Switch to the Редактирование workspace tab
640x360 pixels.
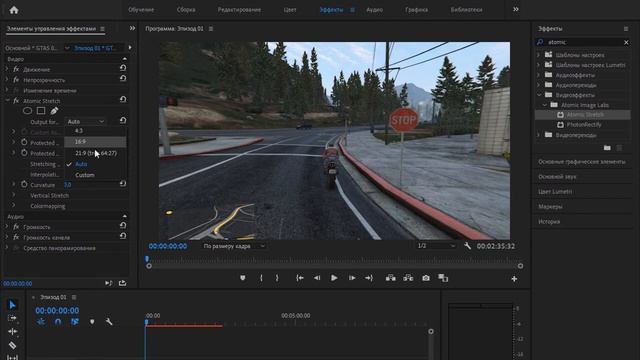(x=239, y=10)
